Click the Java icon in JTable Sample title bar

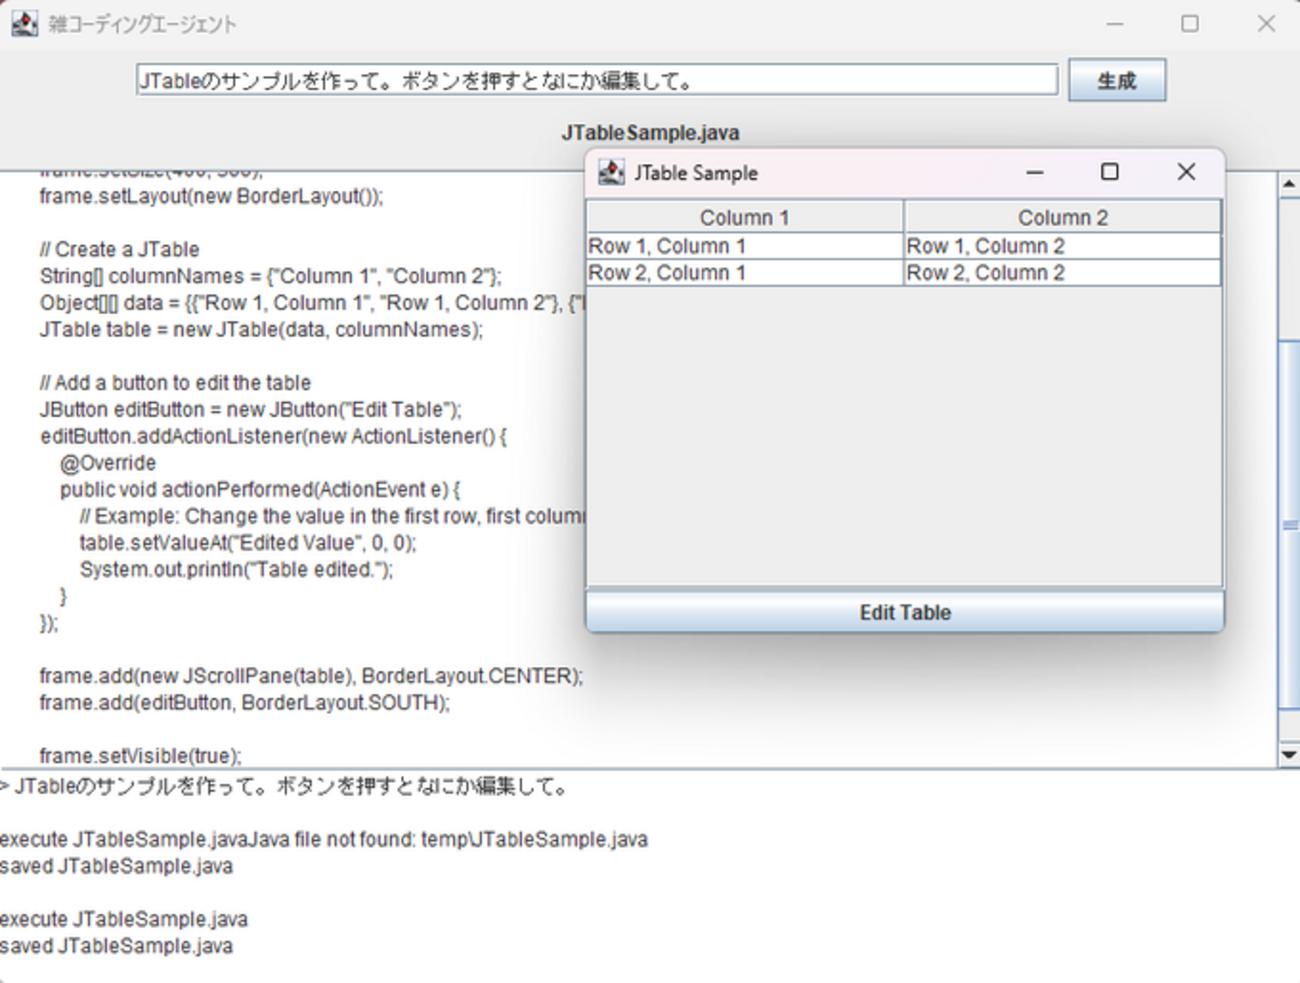tap(611, 173)
